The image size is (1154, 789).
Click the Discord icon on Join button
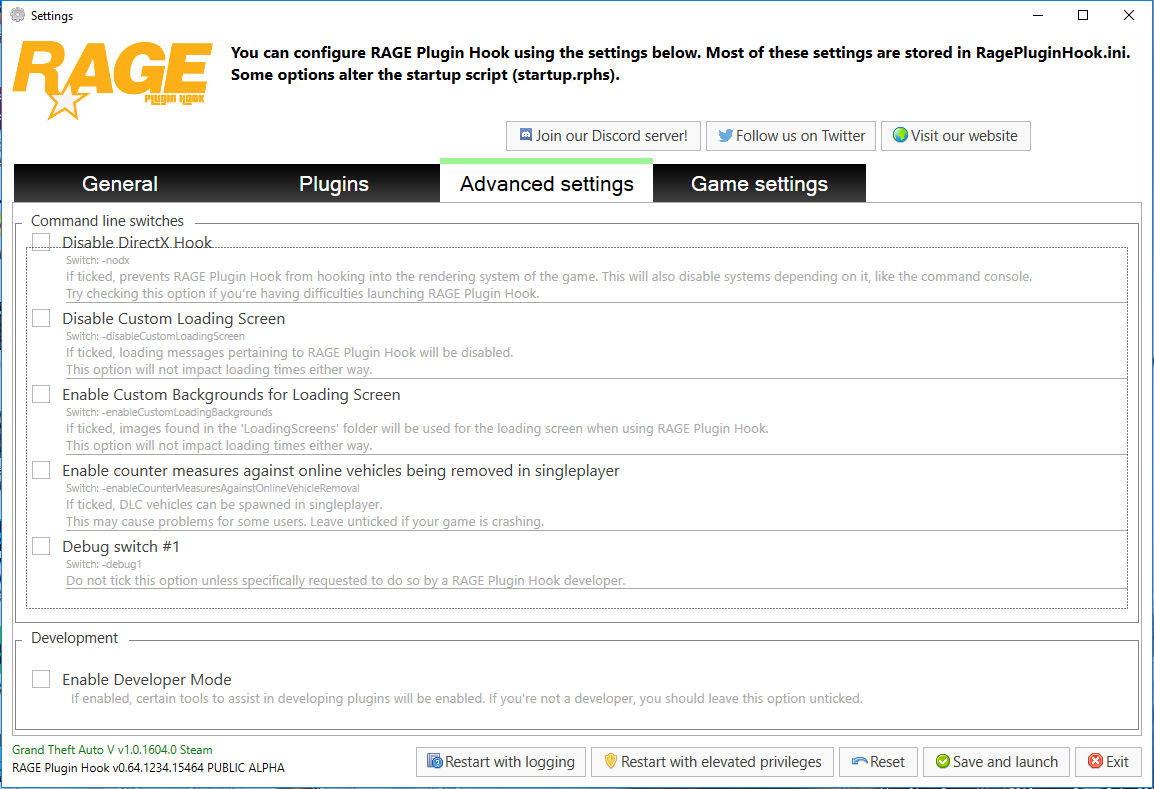[x=525, y=136]
